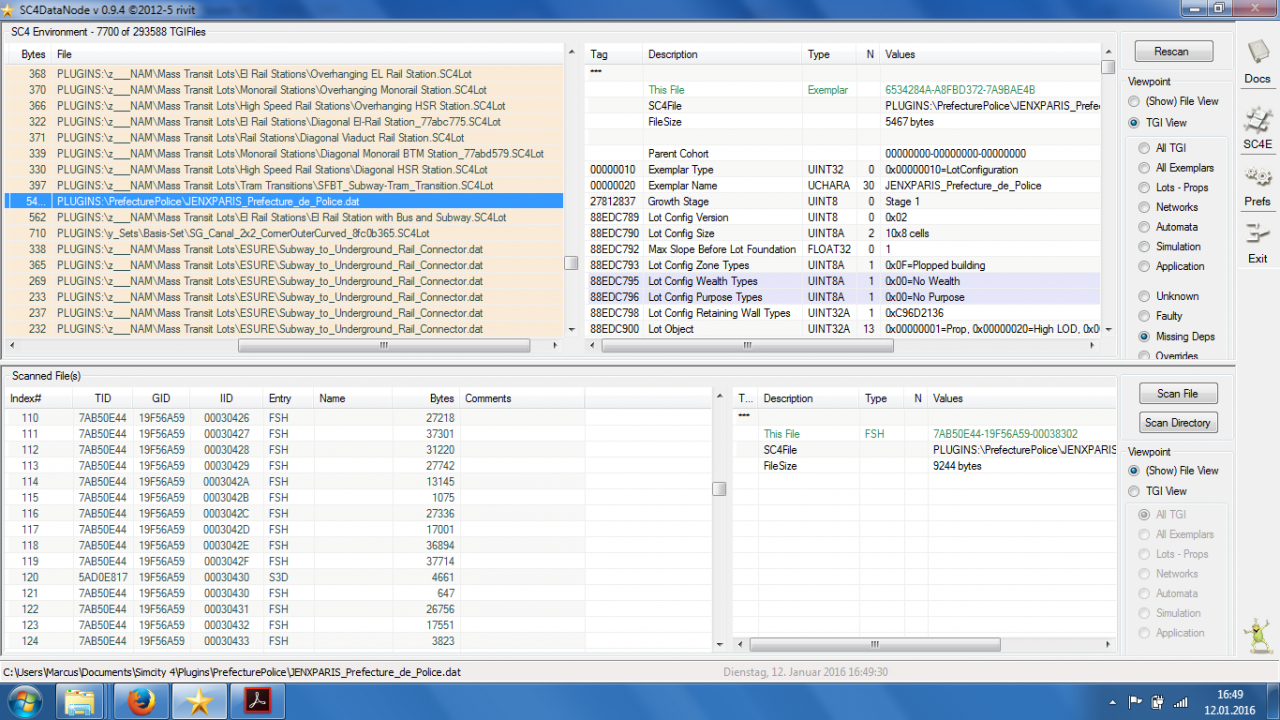Screen dimensions: 1280x720
Task: Click the file list horizontal scrollbar thumb
Action: coord(383,346)
